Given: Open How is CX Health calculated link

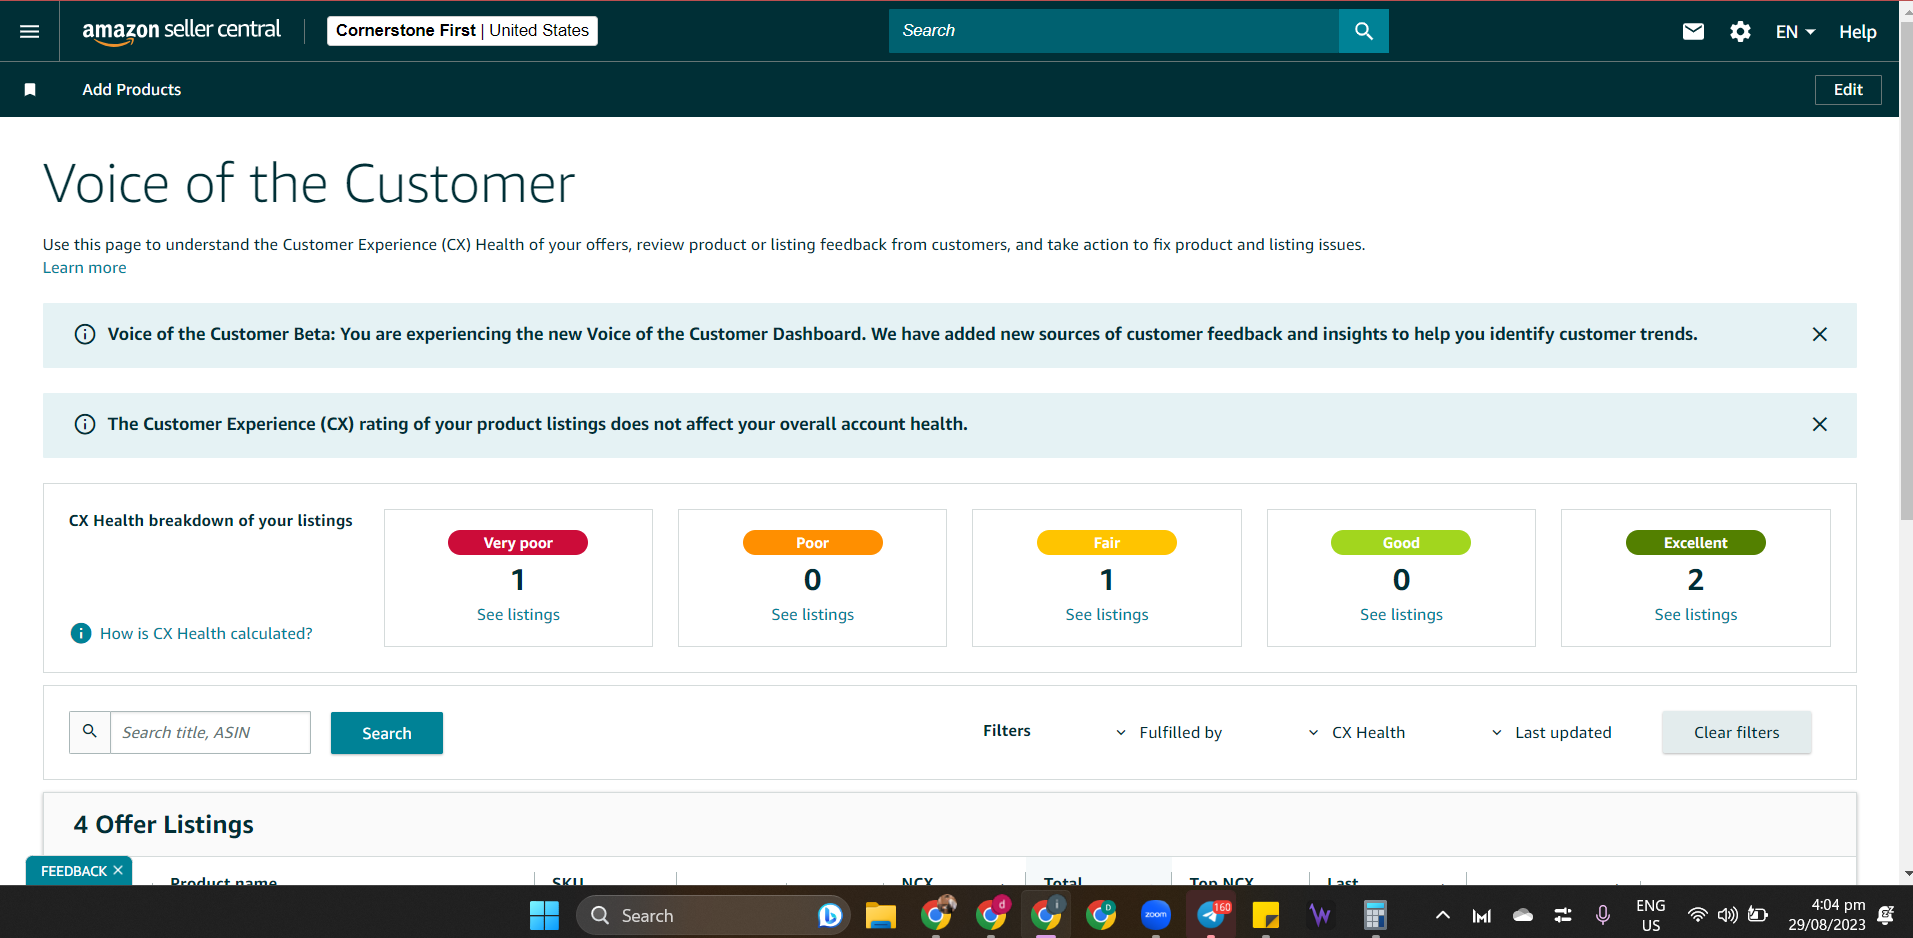Looking at the screenshot, I should [x=206, y=634].
